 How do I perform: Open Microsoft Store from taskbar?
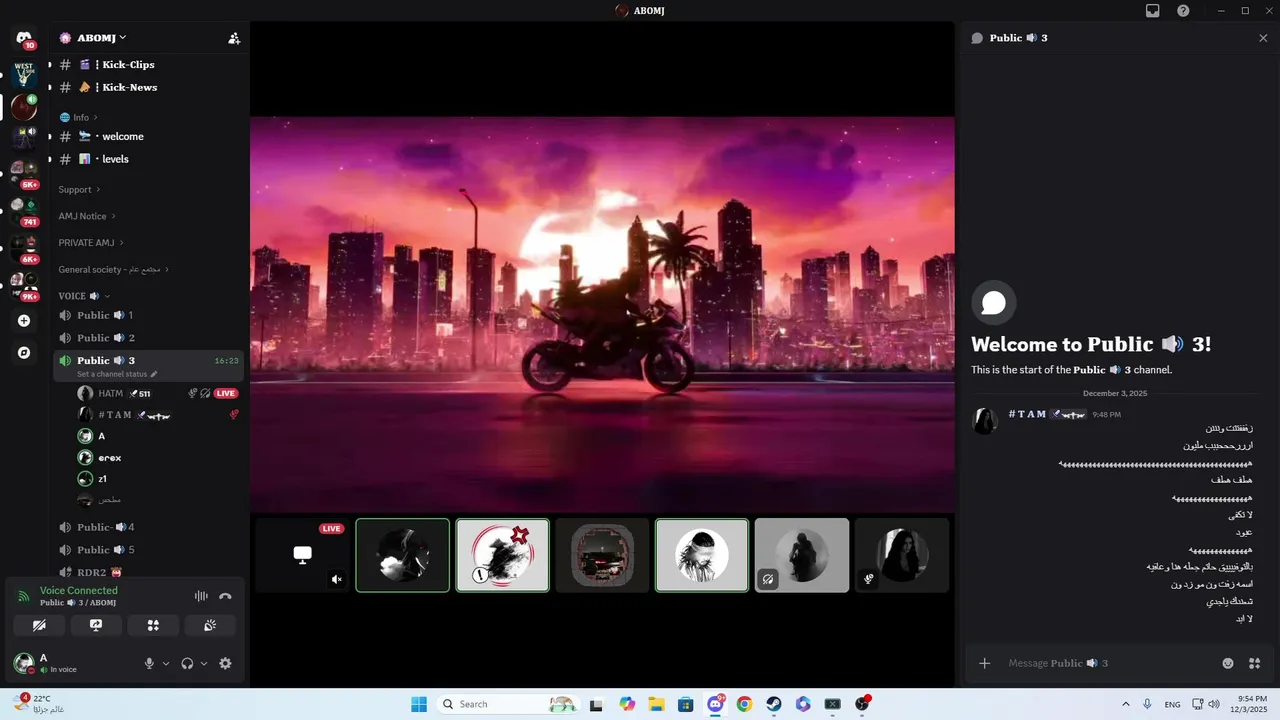point(685,704)
